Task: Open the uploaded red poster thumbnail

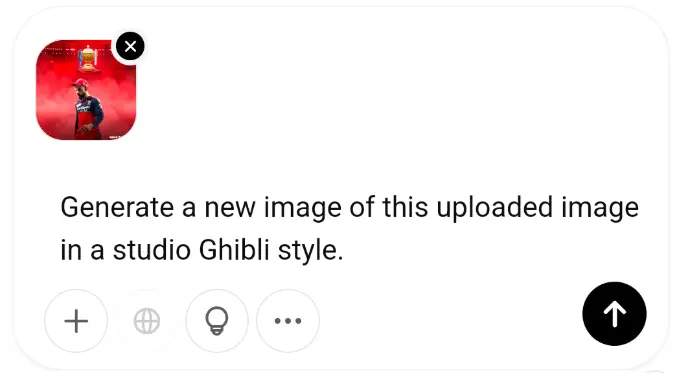Action: click(x=86, y=90)
